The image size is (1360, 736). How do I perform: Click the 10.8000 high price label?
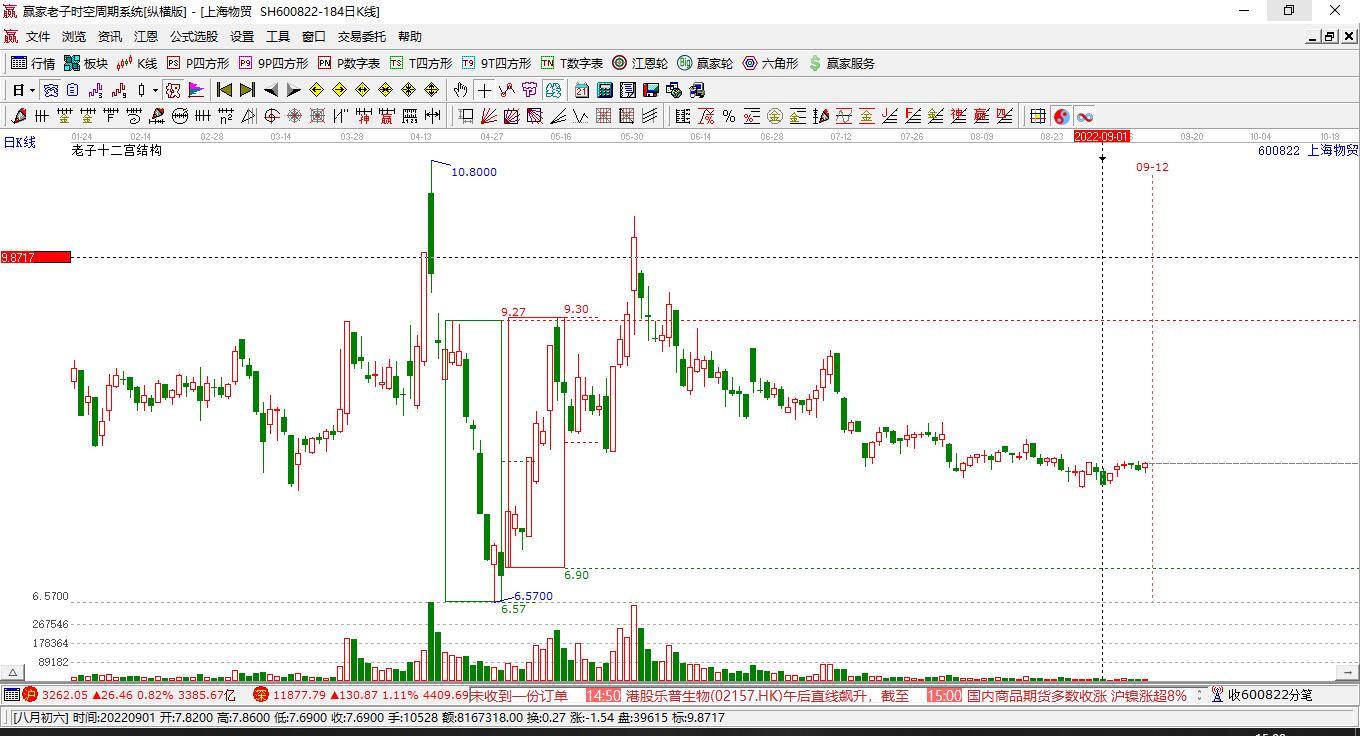coord(474,172)
